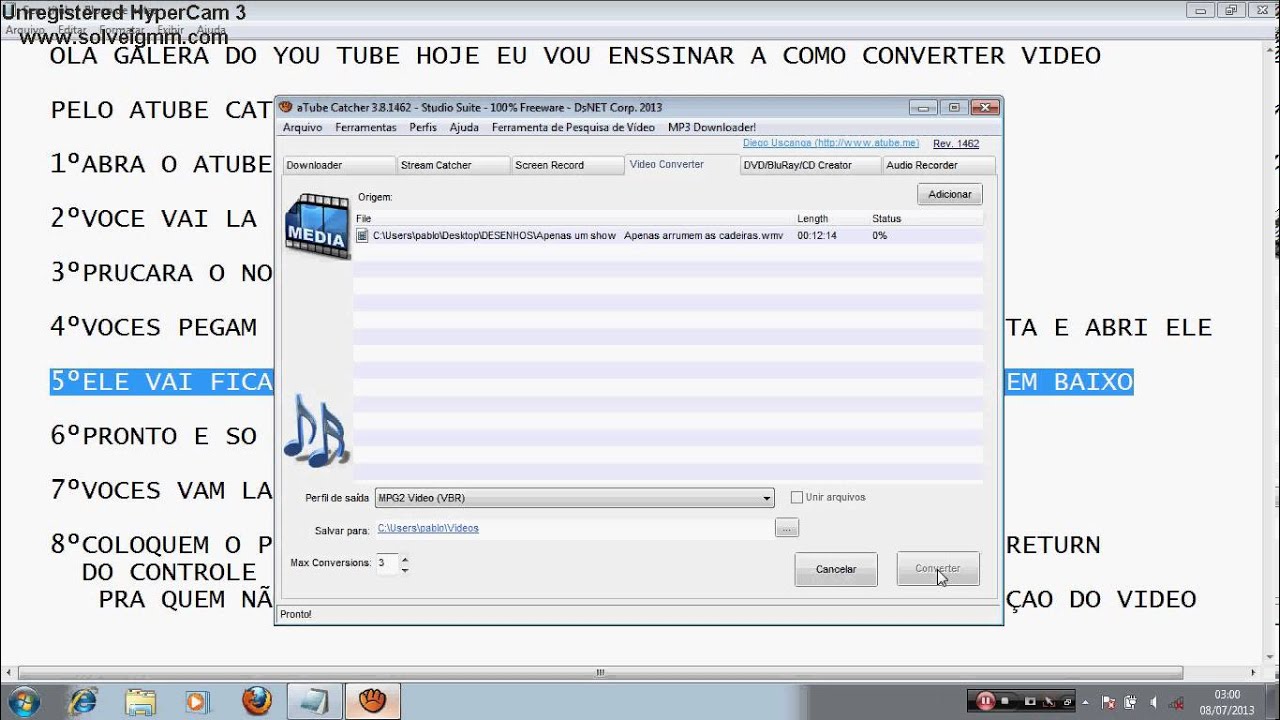This screenshot has width=1280, height=720.
Task: Click aTube Catcher taskbar button
Action: click(x=373, y=701)
